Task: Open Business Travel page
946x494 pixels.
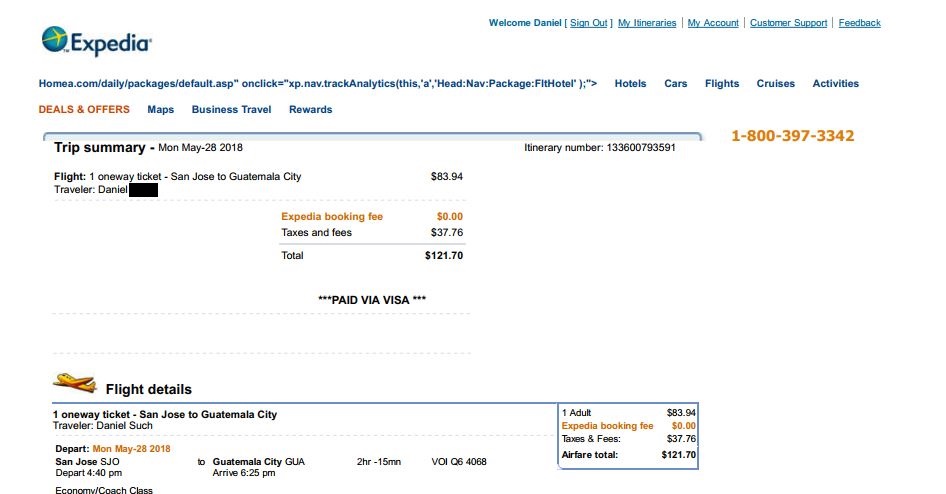Action: tap(231, 109)
